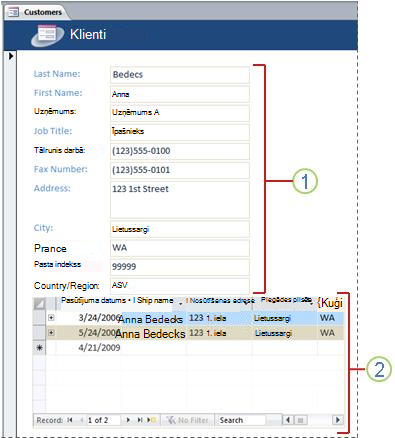
Task: Click 123 1. iela in the first order row
Action: point(207,318)
